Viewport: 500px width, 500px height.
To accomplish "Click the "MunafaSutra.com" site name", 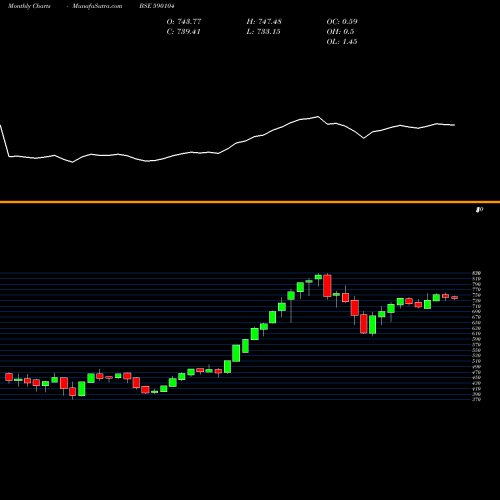I will coord(97,6).
